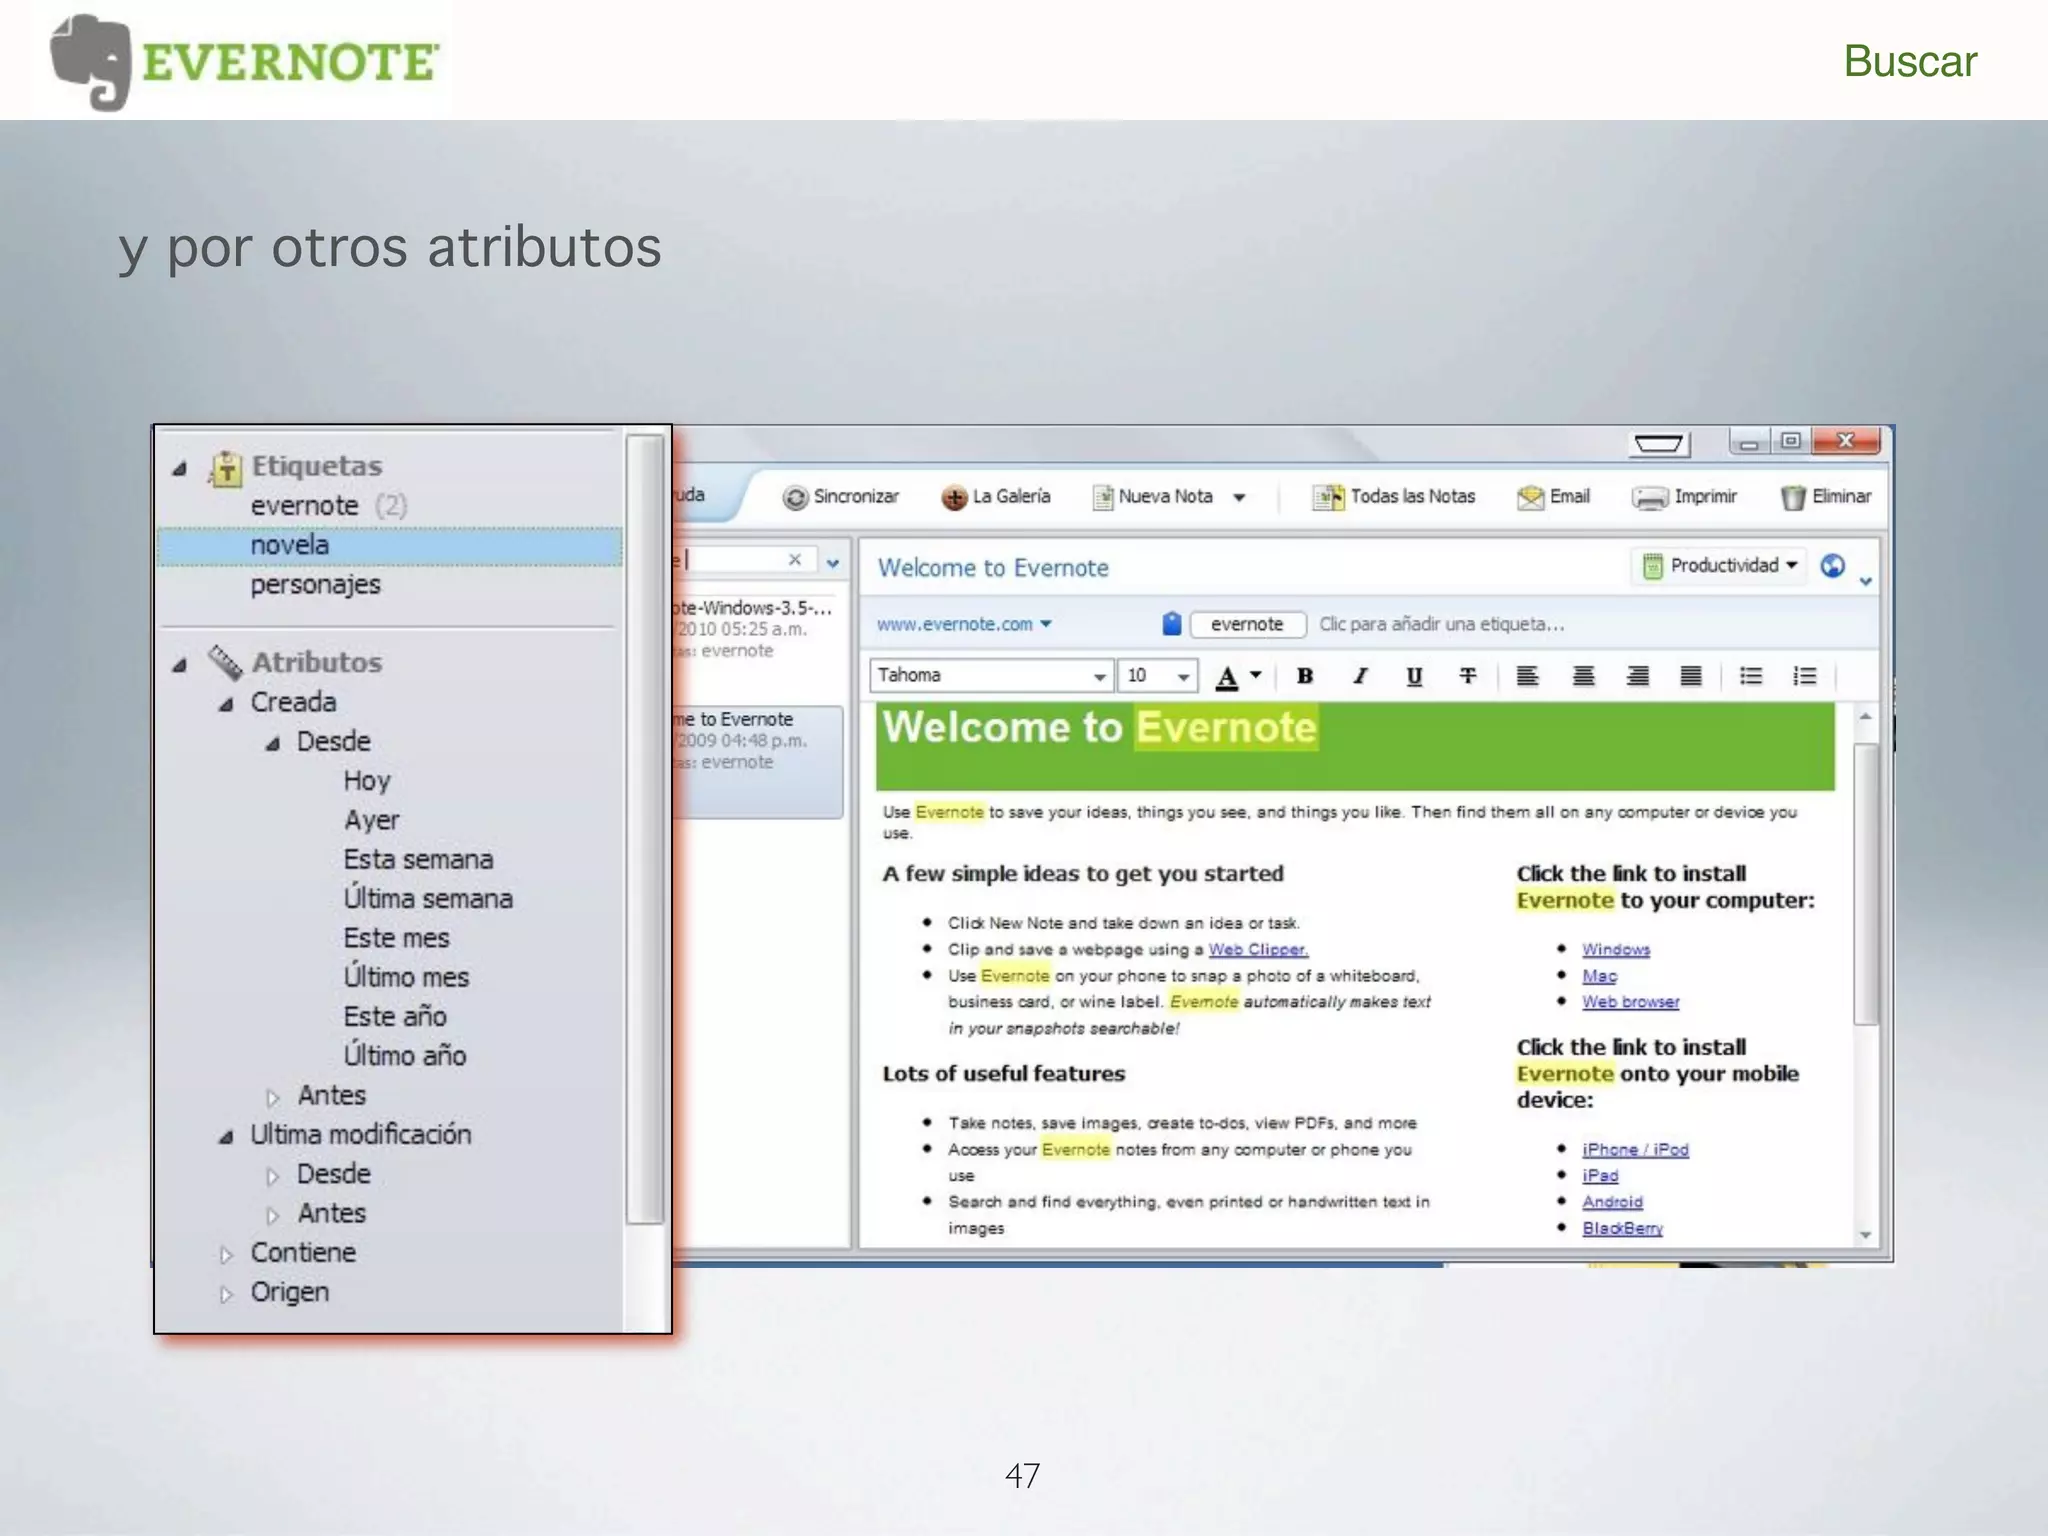The image size is (2048, 1536).
Task: Click the tag field placeholder text
Action: click(x=1441, y=624)
